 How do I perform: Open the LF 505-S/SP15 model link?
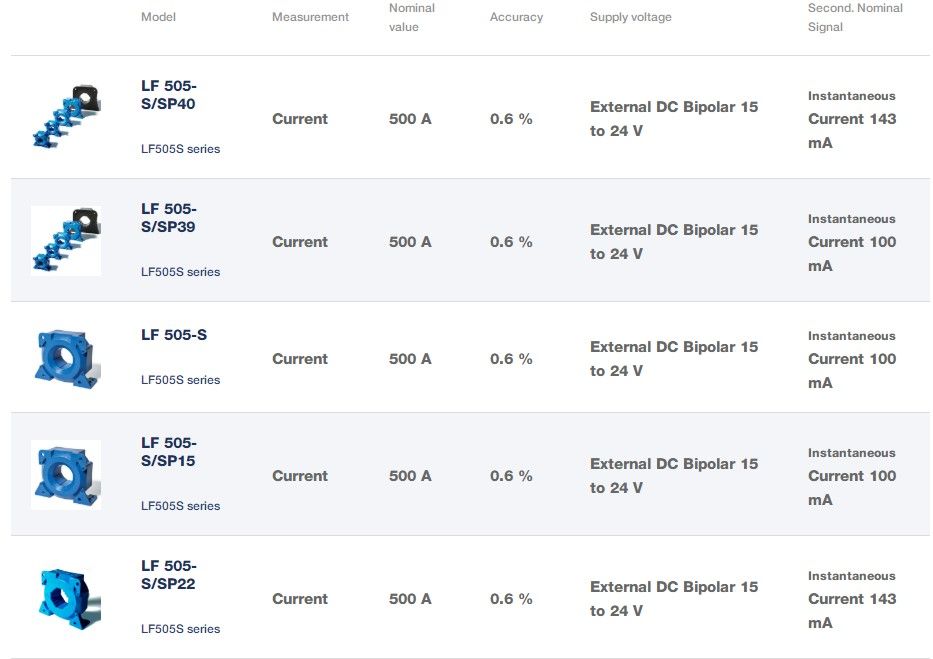(x=169, y=451)
